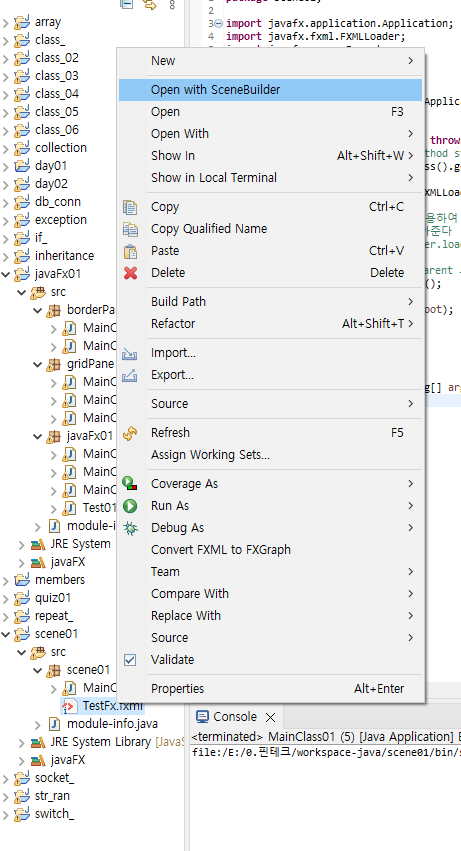461x851 pixels.
Task: Click the javaFx01 project icon
Action: click(x=22, y=274)
